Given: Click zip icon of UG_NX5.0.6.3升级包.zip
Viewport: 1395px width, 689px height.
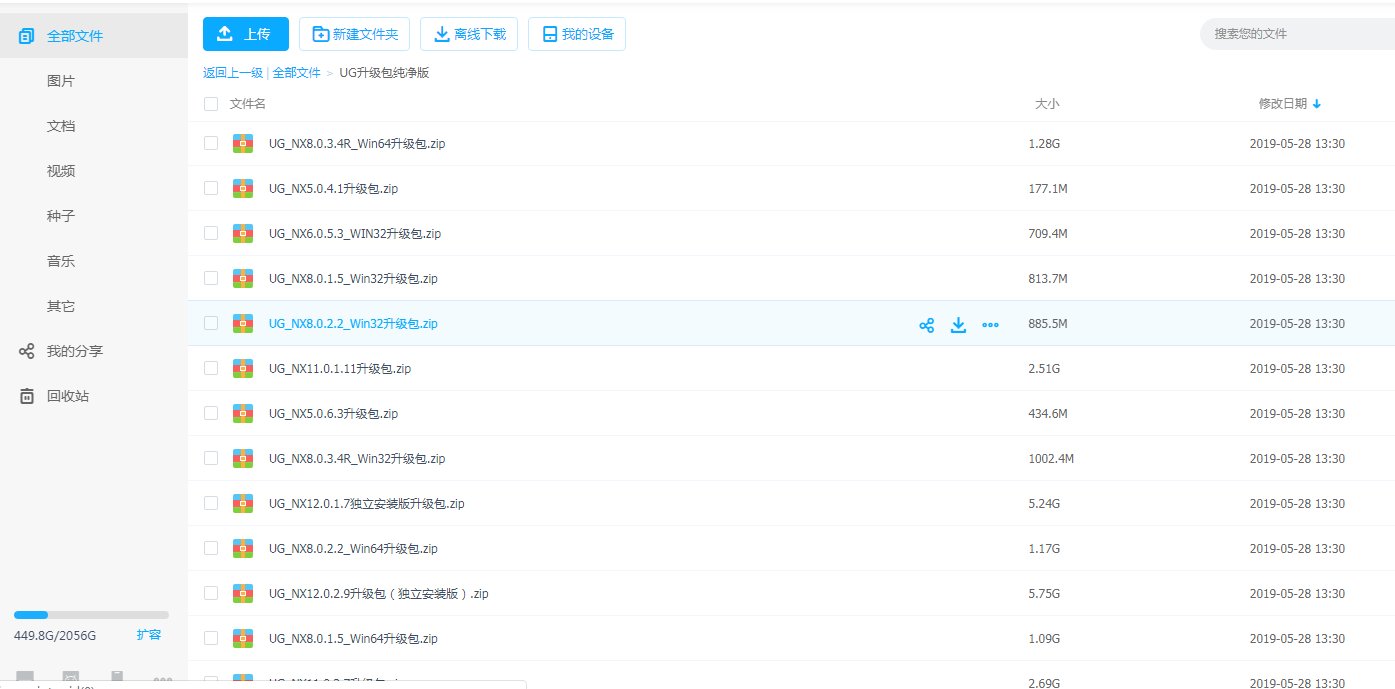Looking at the screenshot, I should pyautogui.click(x=242, y=413).
